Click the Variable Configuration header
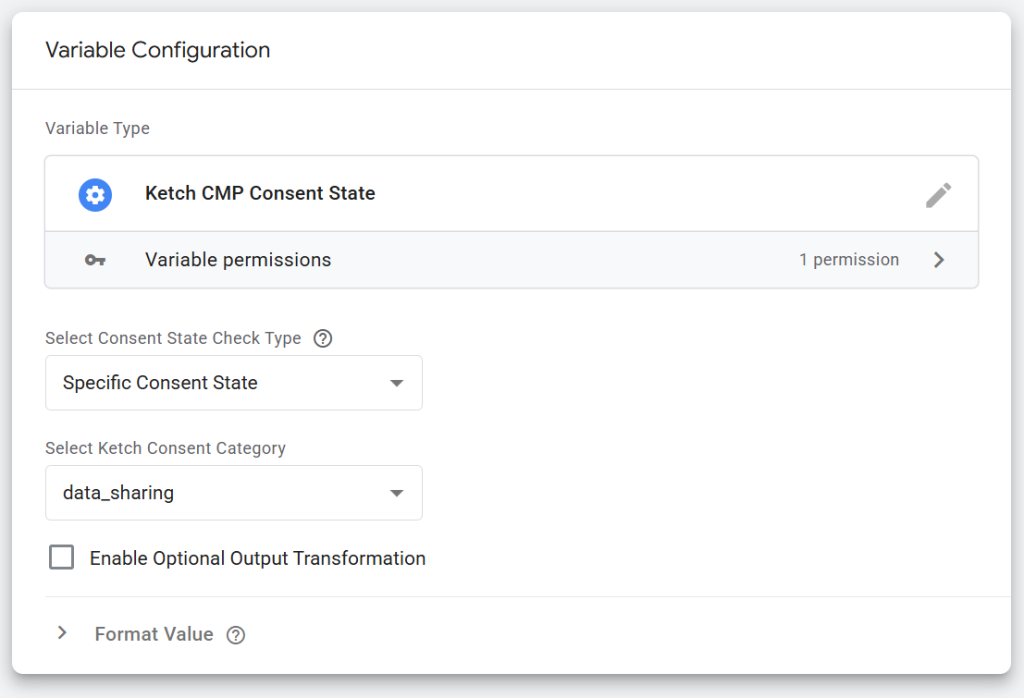This screenshot has height=698, width=1024. [x=157, y=50]
